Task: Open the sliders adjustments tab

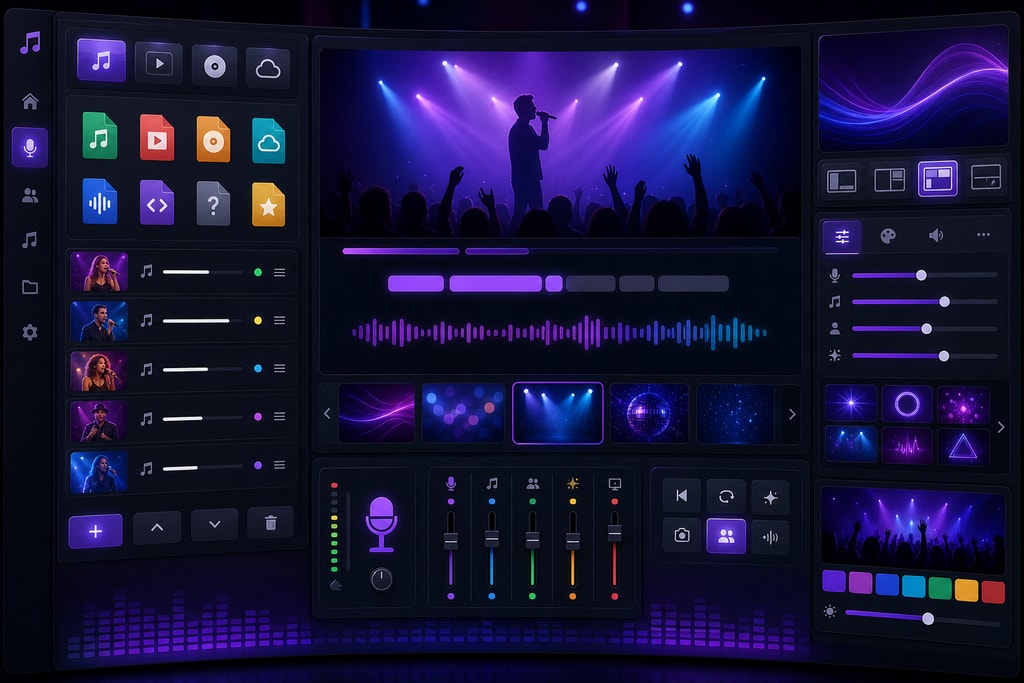Action: pyautogui.click(x=842, y=236)
